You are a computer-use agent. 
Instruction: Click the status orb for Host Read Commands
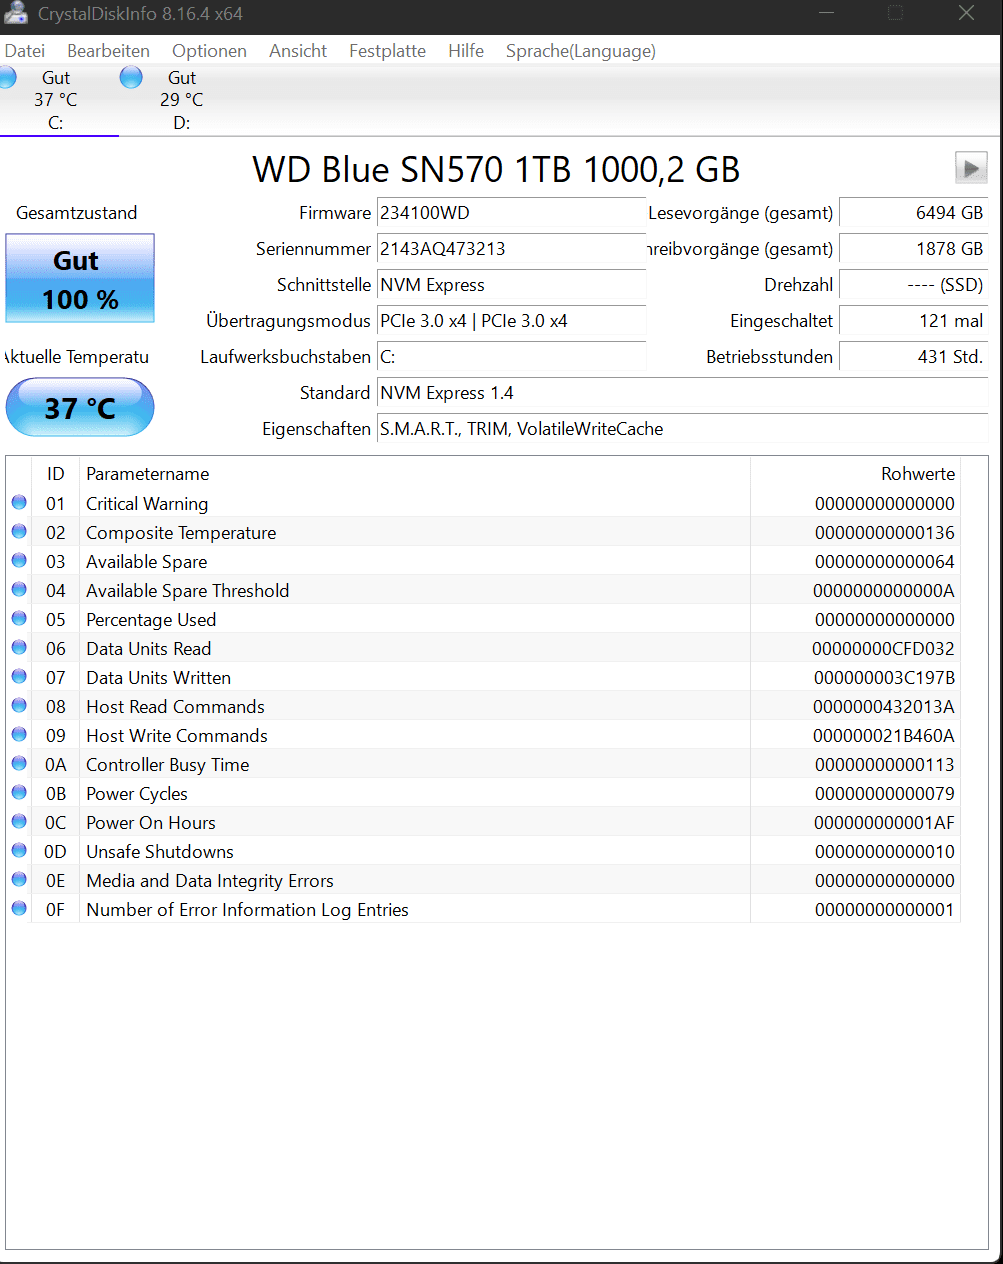(19, 705)
